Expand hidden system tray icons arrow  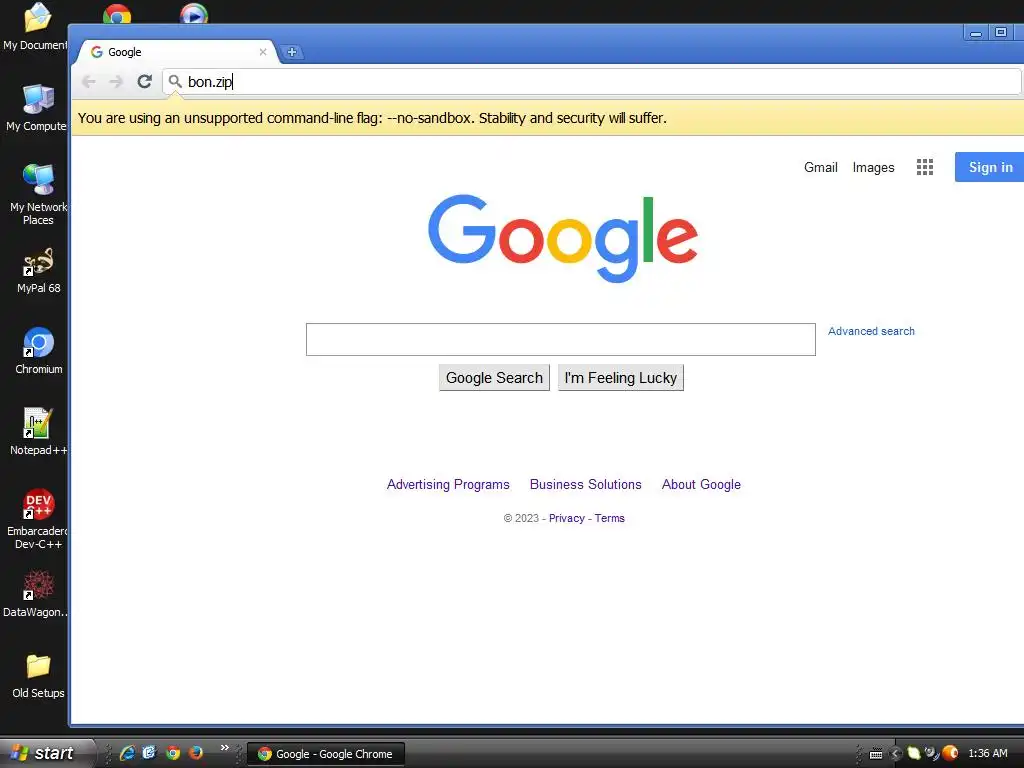click(x=895, y=754)
